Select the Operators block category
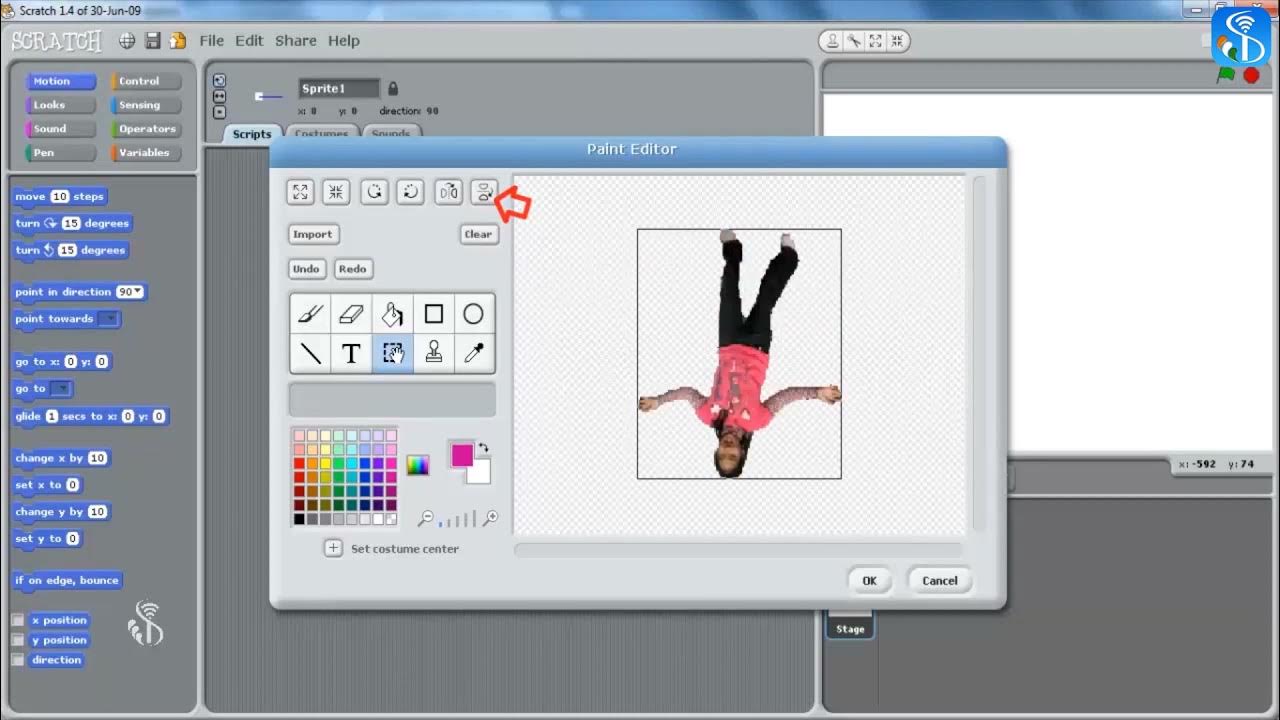This screenshot has width=1280, height=720. pyautogui.click(x=147, y=129)
